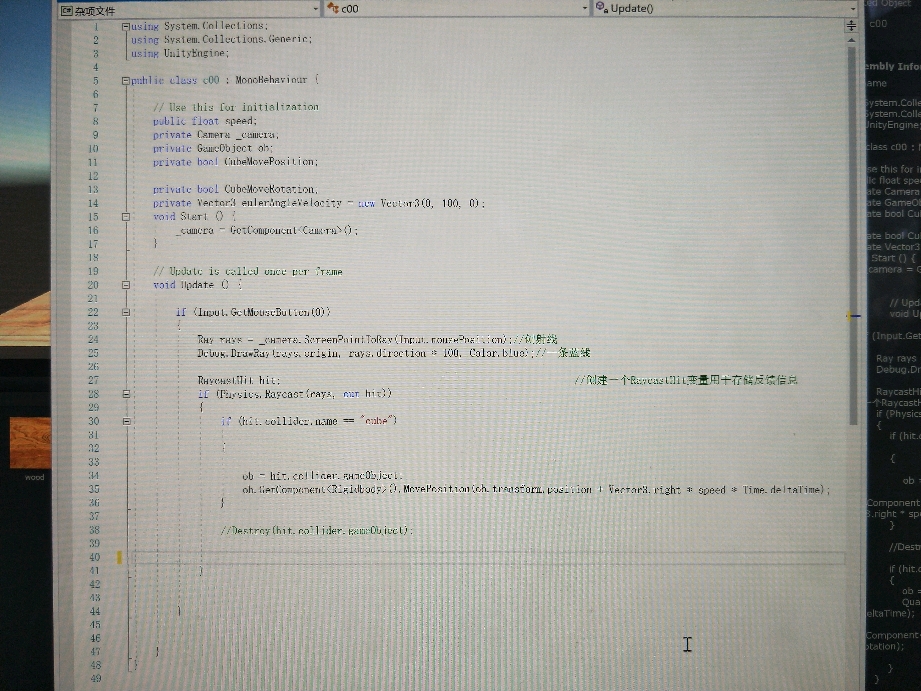Viewport: 921px width, 691px height.
Task: Click the '// Update is called once per frame' comment
Action: (247, 271)
